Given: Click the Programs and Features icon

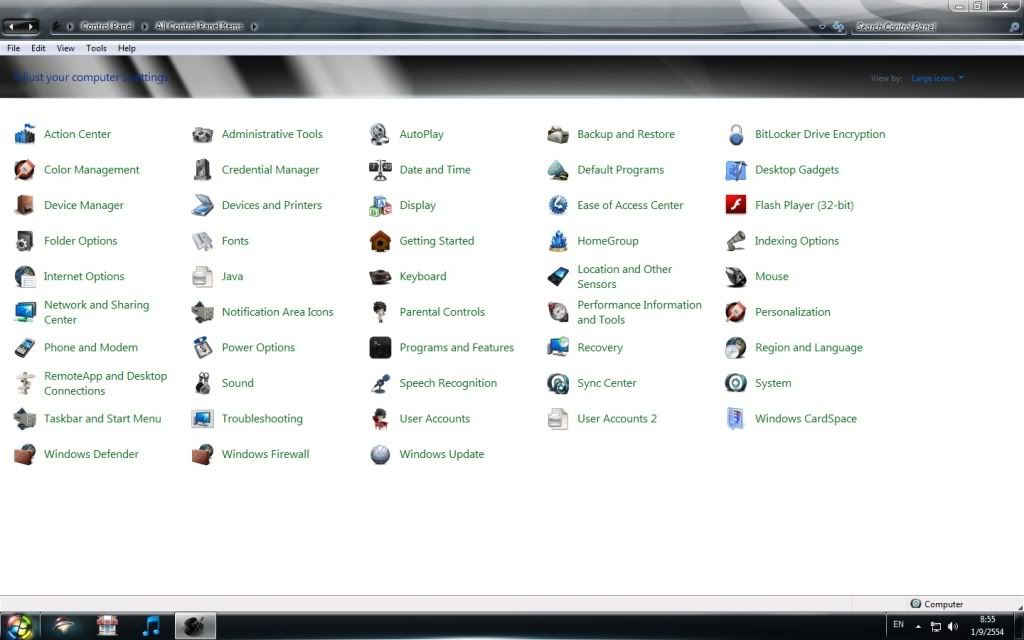Looking at the screenshot, I should click(x=380, y=347).
